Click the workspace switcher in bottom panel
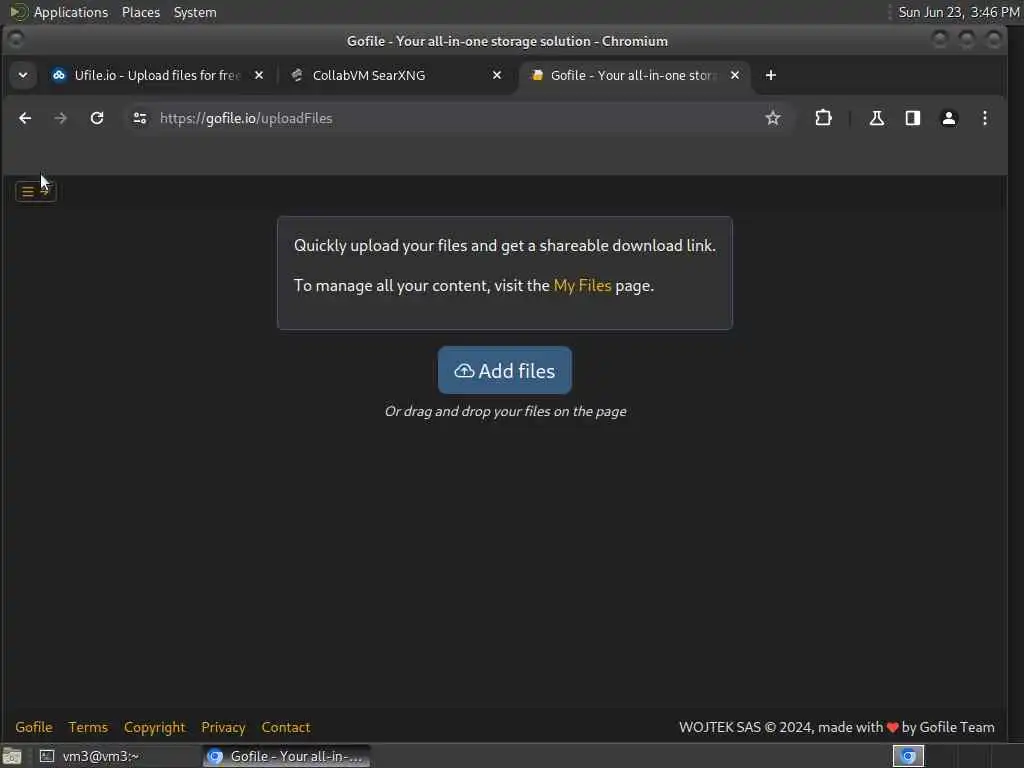 pyautogui.click(x=908, y=756)
